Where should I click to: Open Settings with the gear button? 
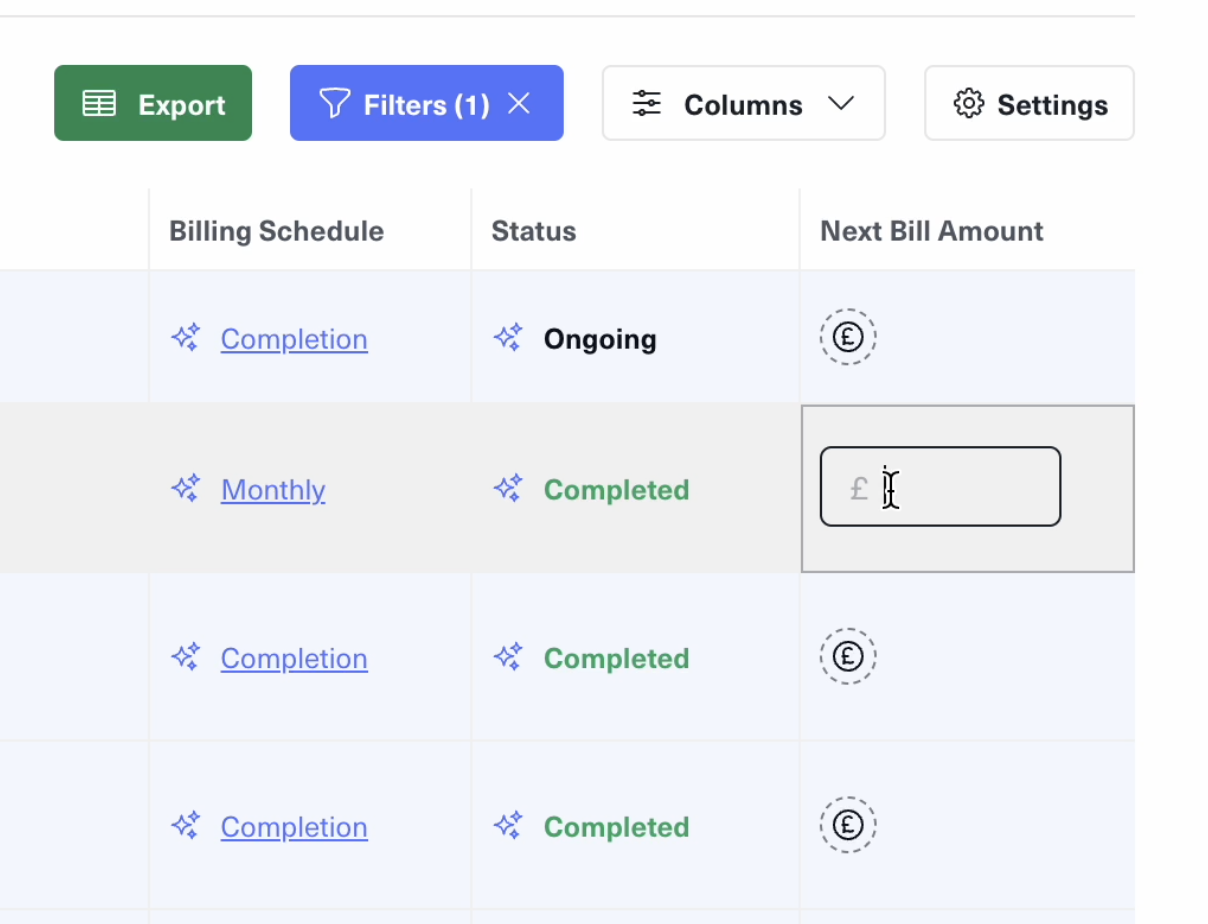[x=1029, y=104]
